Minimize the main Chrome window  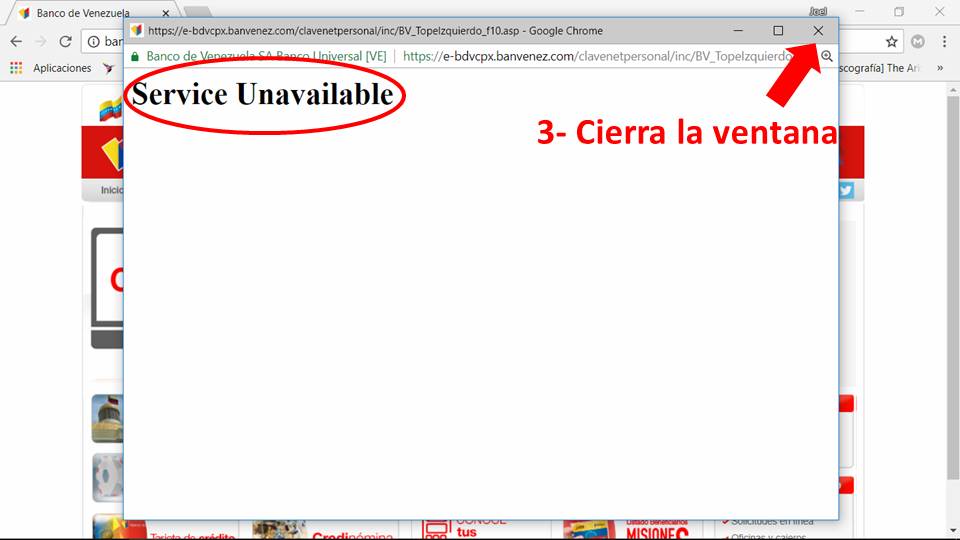click(x=860, y=12)
